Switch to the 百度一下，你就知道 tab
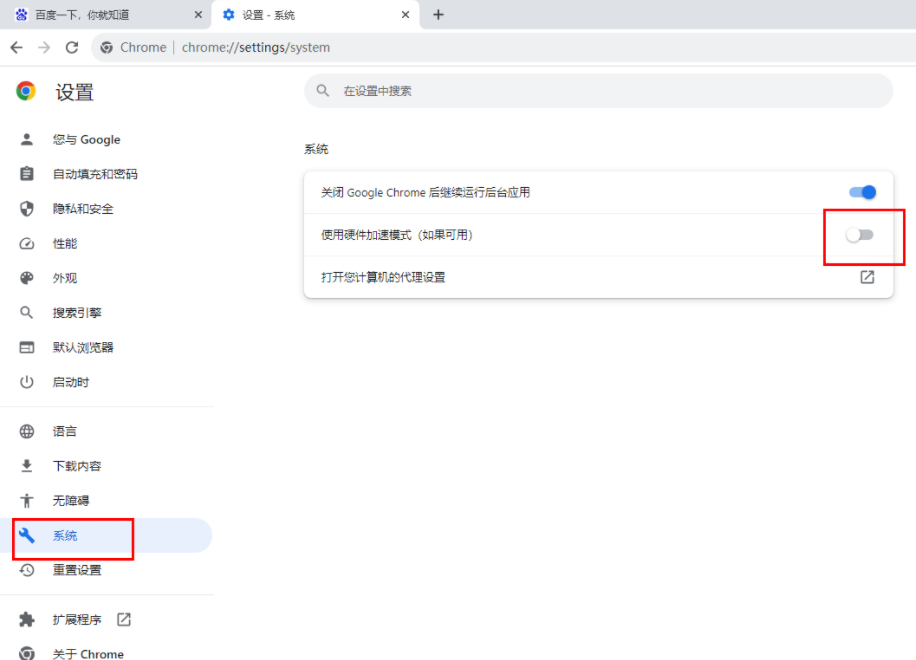 [105, 15]
